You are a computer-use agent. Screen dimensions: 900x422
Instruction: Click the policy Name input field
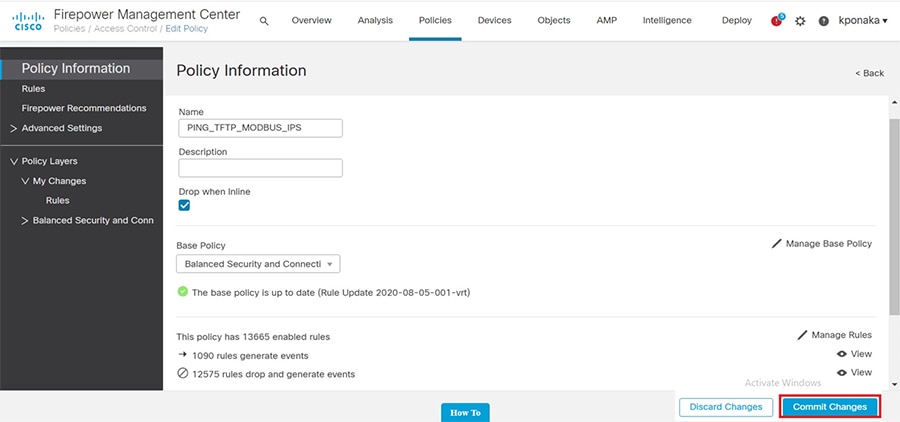tap(261, 128)
